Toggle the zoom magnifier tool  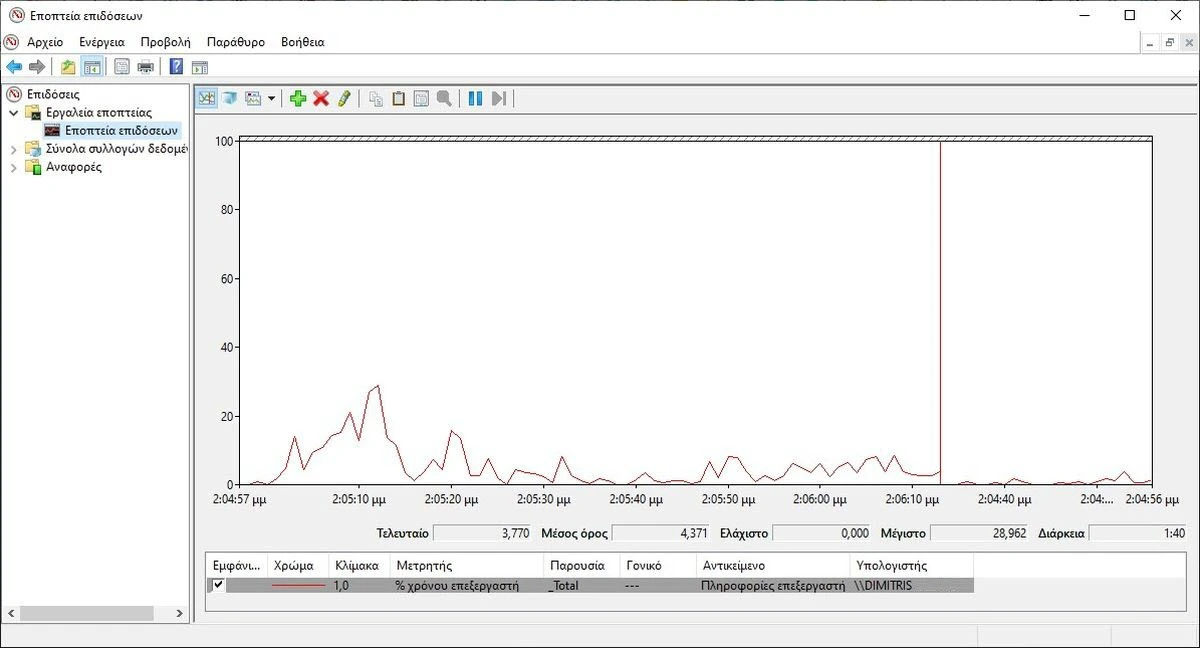point(444,97)
